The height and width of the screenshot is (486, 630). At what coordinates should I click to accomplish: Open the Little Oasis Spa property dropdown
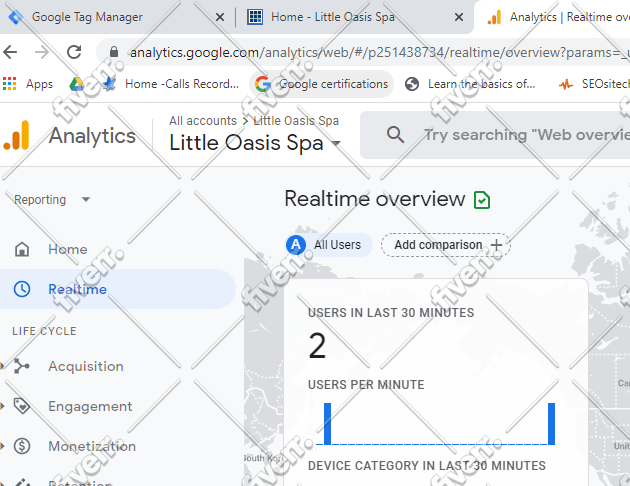pos(255,143)
